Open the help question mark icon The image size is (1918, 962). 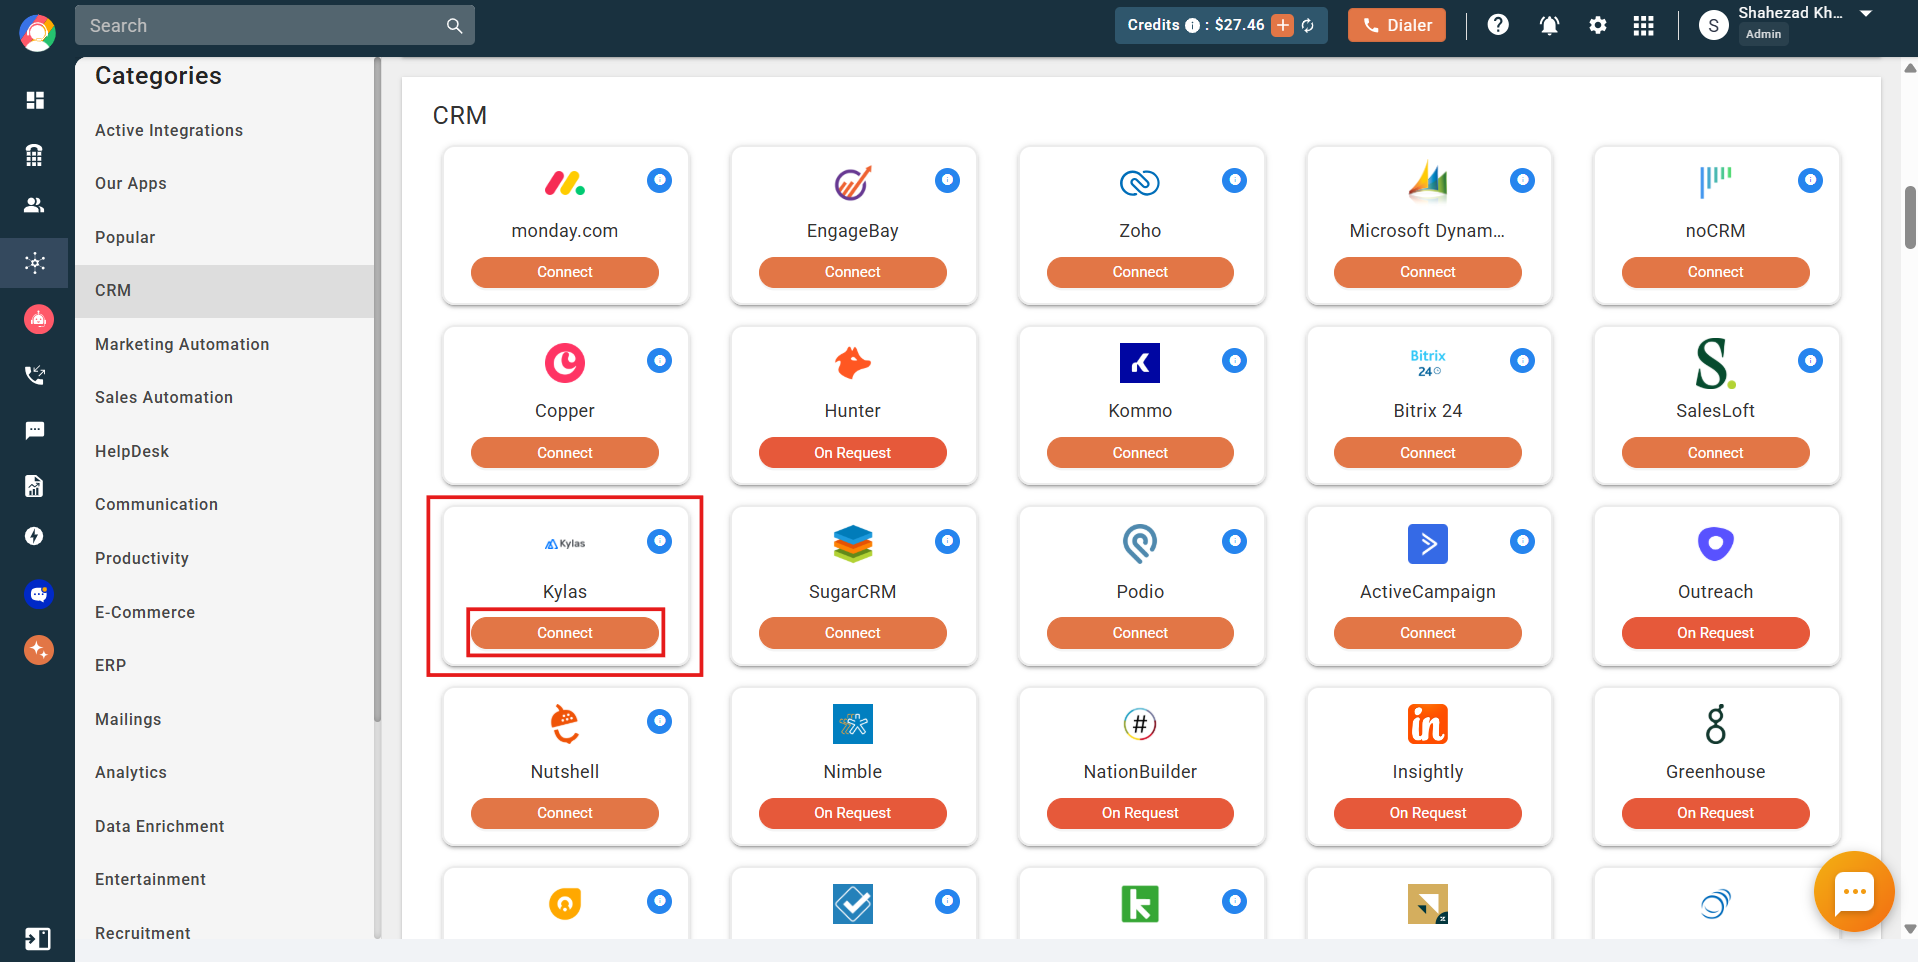click(1498, 25)
